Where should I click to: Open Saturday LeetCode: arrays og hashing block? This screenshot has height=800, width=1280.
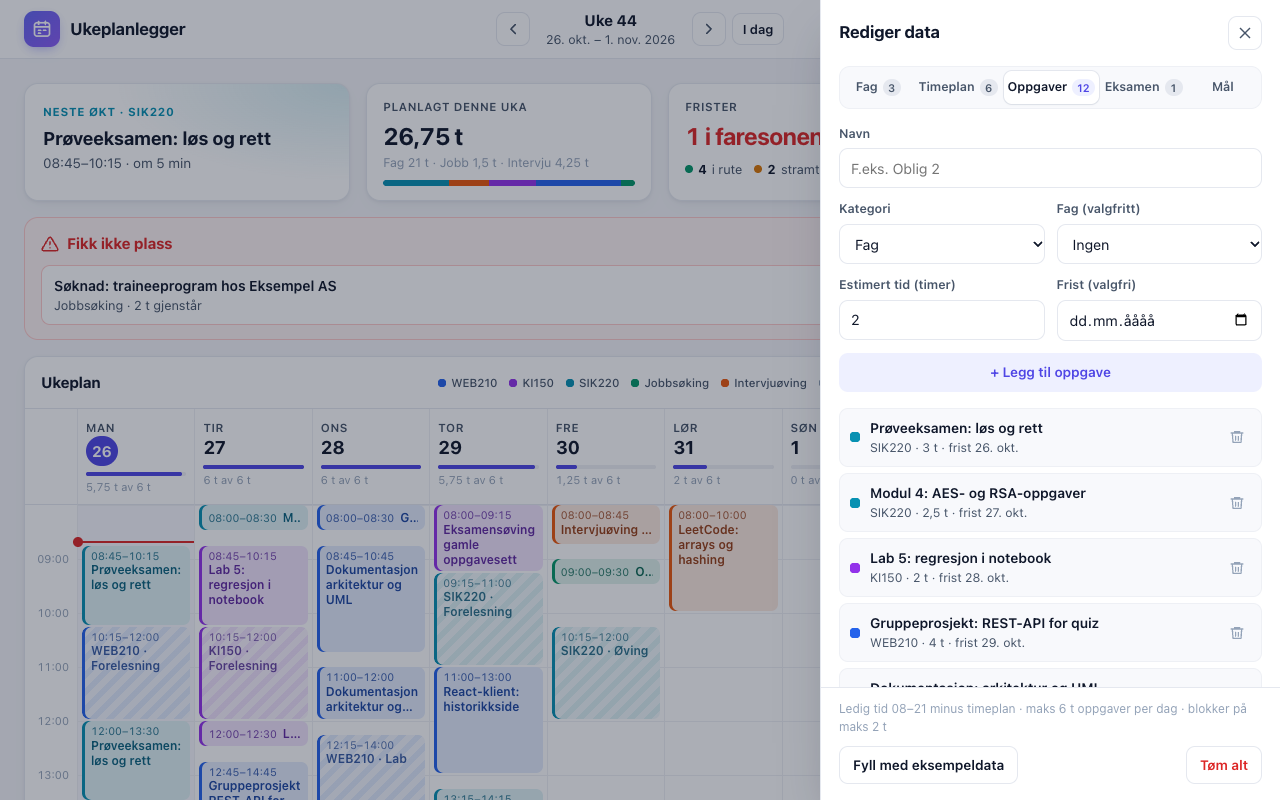pos(723,557)
